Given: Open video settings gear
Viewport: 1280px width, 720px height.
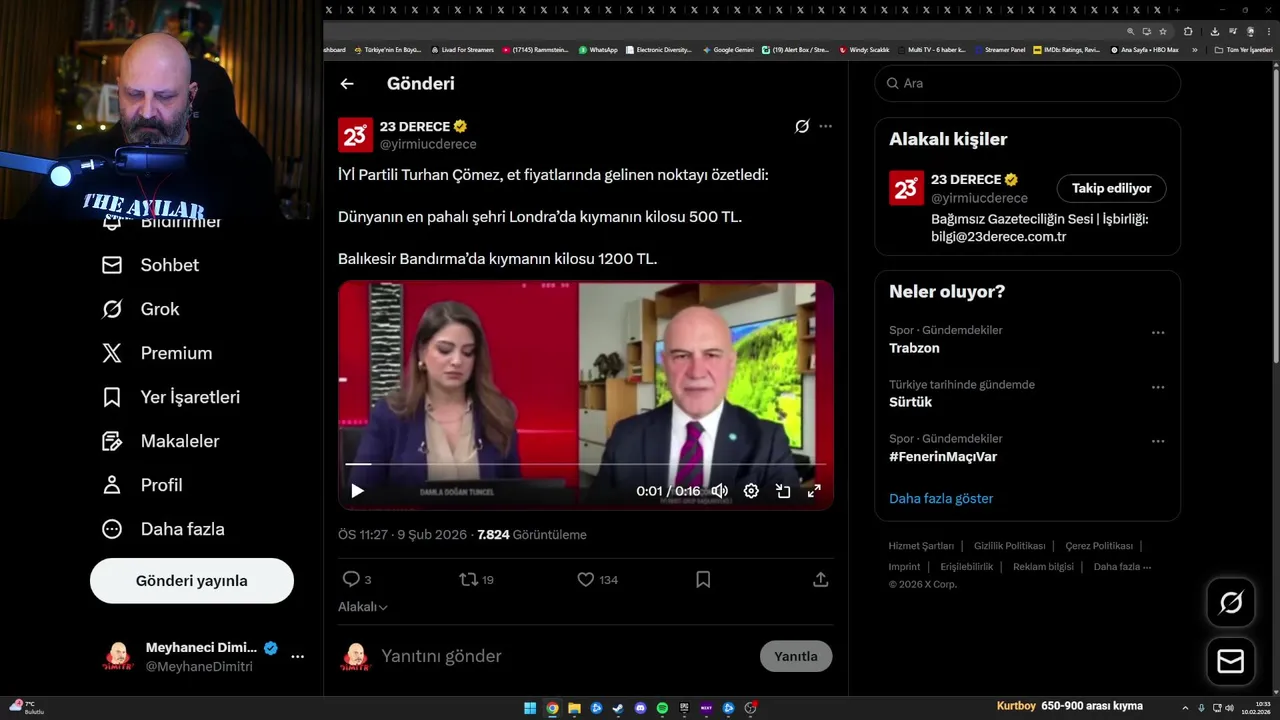Looking at the screenshot, I should click(x=751, y=491).
